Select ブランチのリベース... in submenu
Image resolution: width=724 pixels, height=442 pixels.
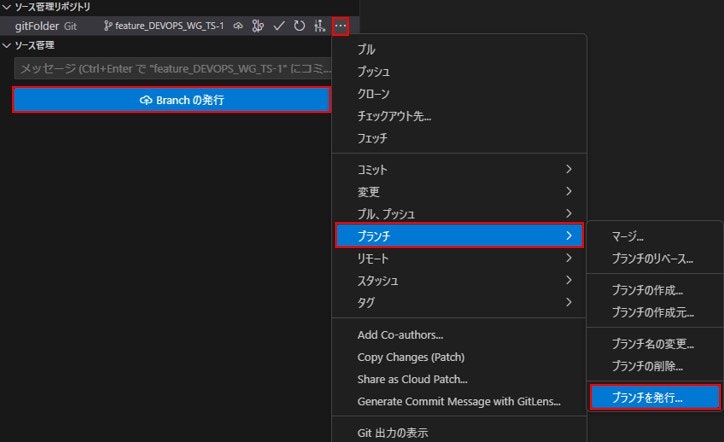(x=655, y=259)
